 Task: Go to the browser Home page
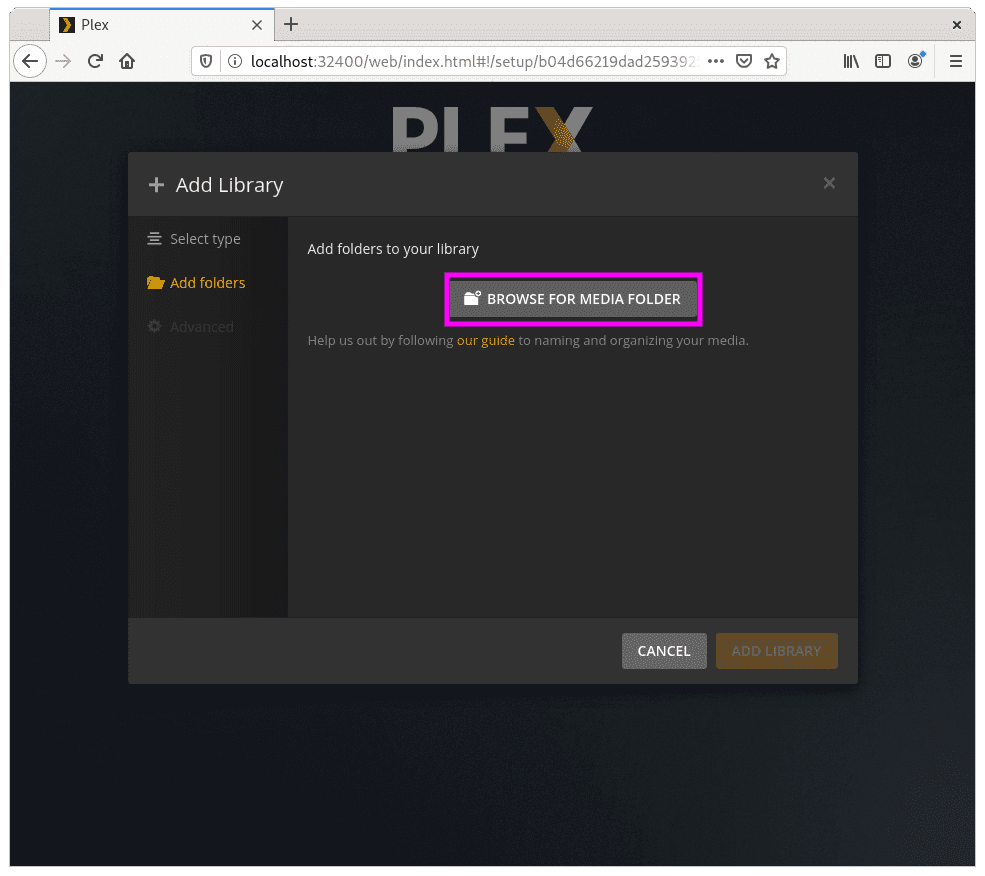[128, 61]
